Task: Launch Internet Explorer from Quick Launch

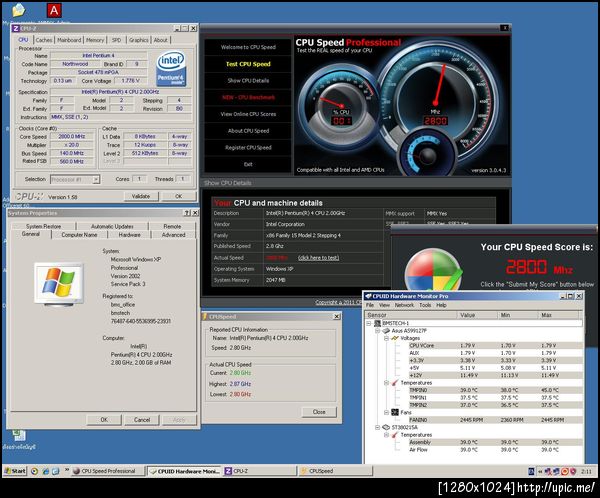Action: pos(45,471)
